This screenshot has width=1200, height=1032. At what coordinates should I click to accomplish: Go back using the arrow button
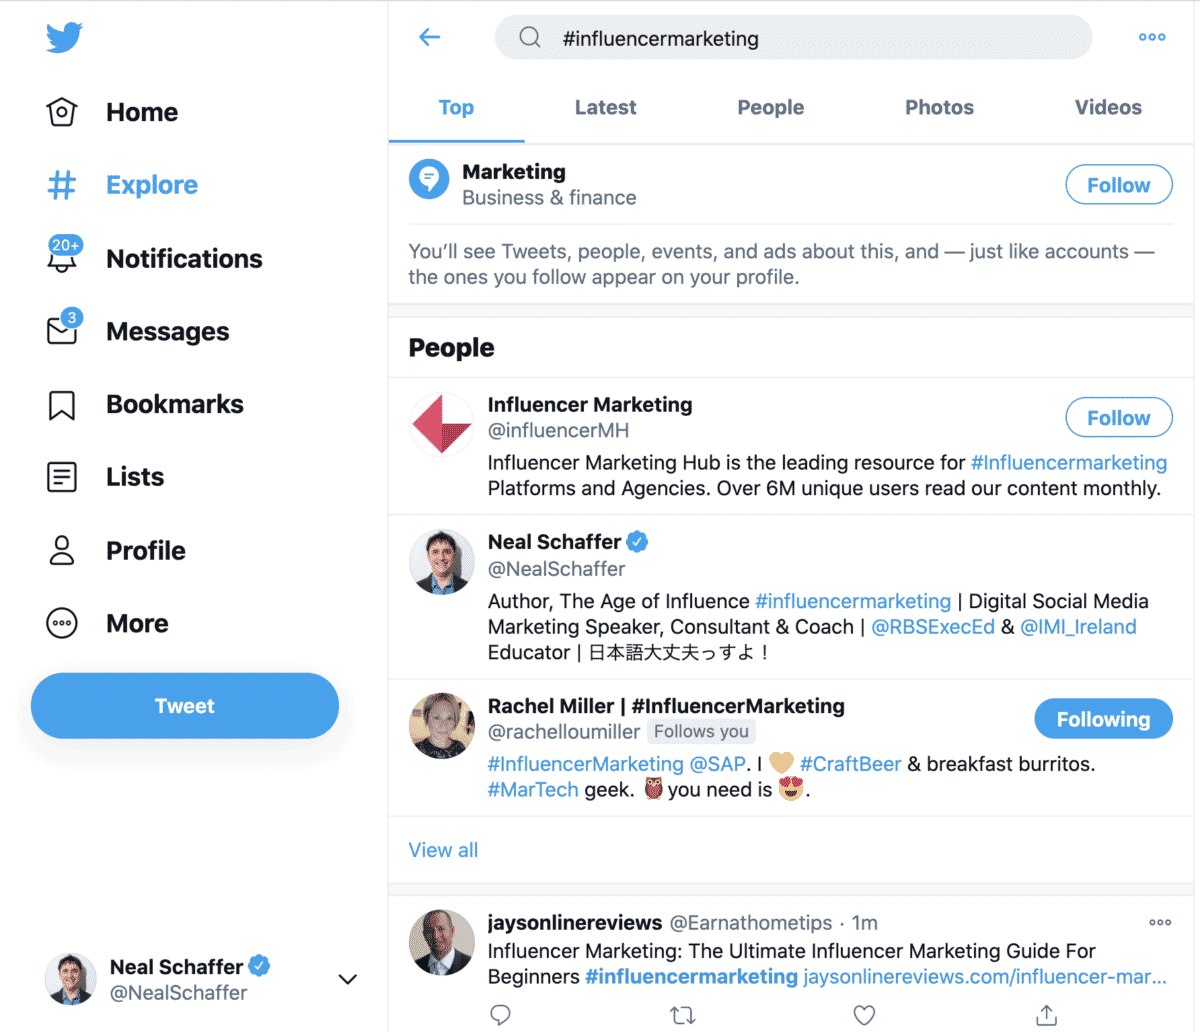[x=429, y=37]
